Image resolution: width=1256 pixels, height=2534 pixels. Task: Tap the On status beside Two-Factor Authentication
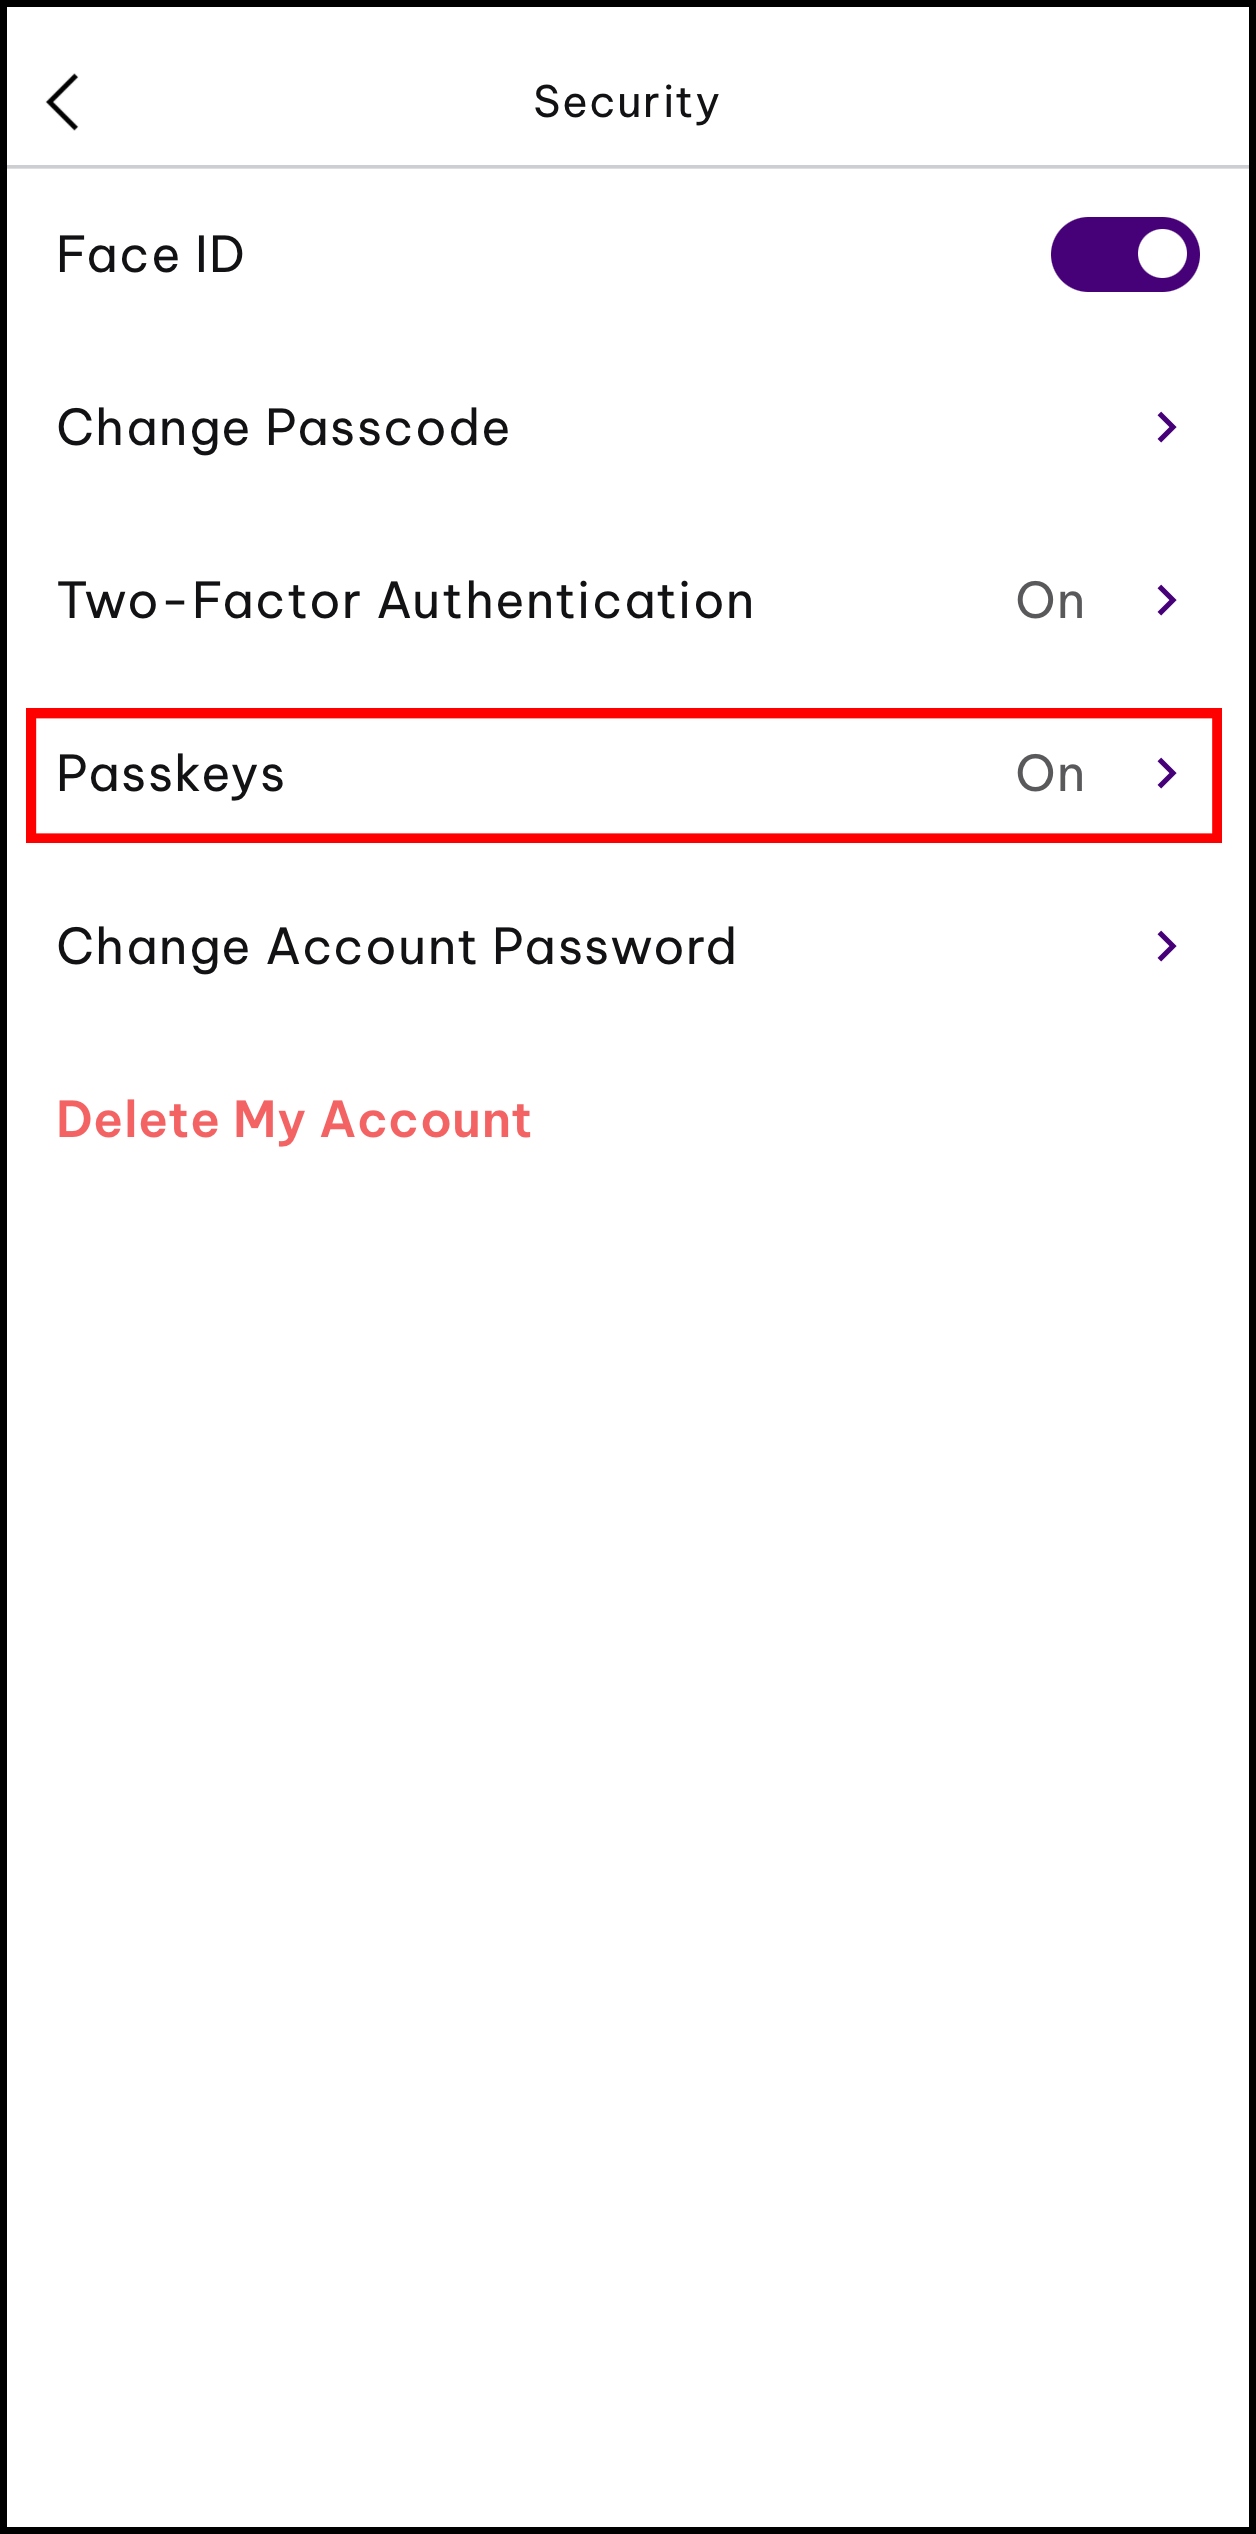1050,601
